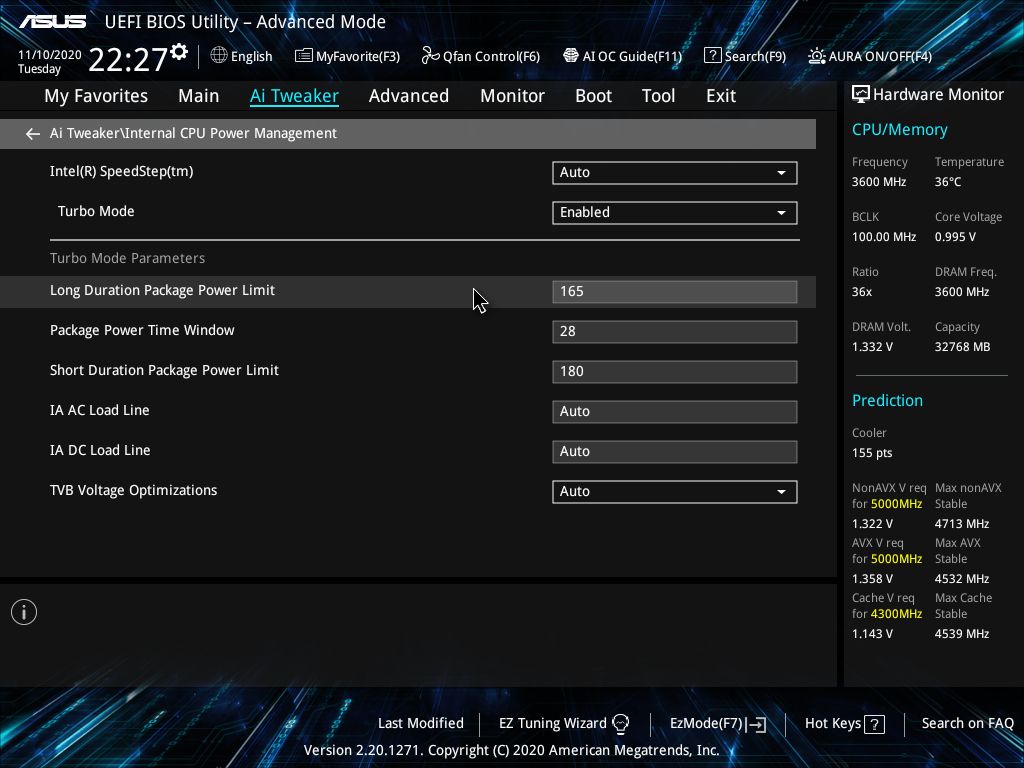Select the Package Power Time Window label
The height and width of the screenshot is (768, 1024).
[x=142, y=330]
